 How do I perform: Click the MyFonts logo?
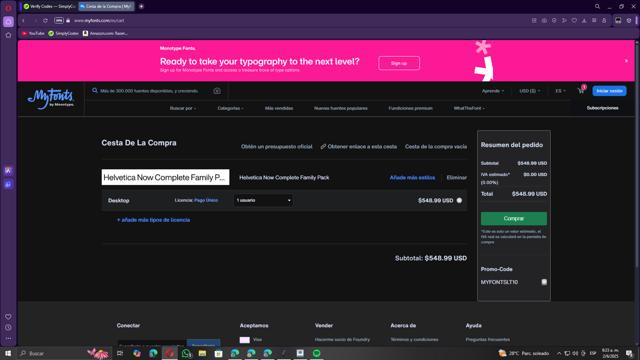click(x=51, y=99)
